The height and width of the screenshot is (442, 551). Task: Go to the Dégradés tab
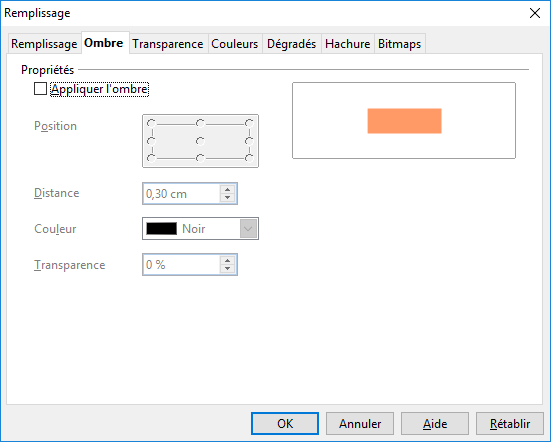click(x=291, y=44)
